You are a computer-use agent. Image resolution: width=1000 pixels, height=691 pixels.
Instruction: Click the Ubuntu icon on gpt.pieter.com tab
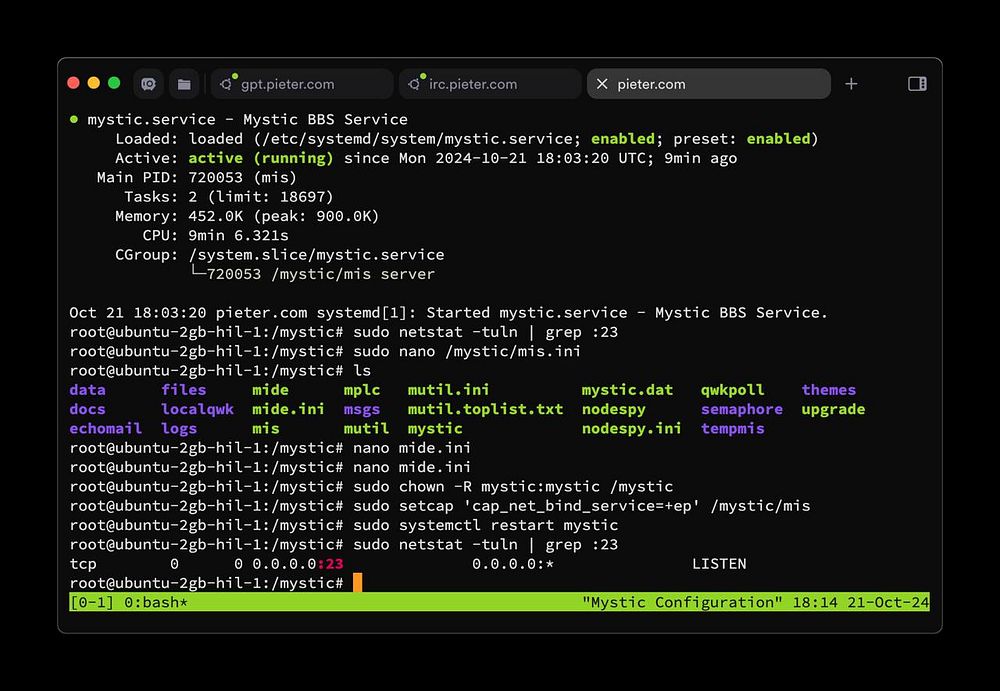226,84
